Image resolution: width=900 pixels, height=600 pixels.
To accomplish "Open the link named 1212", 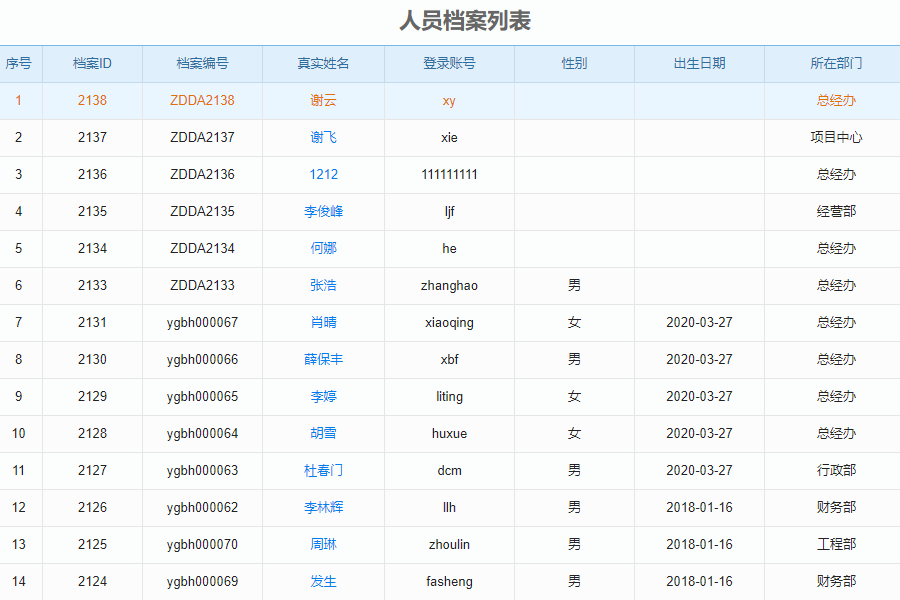I will (323, 174).
